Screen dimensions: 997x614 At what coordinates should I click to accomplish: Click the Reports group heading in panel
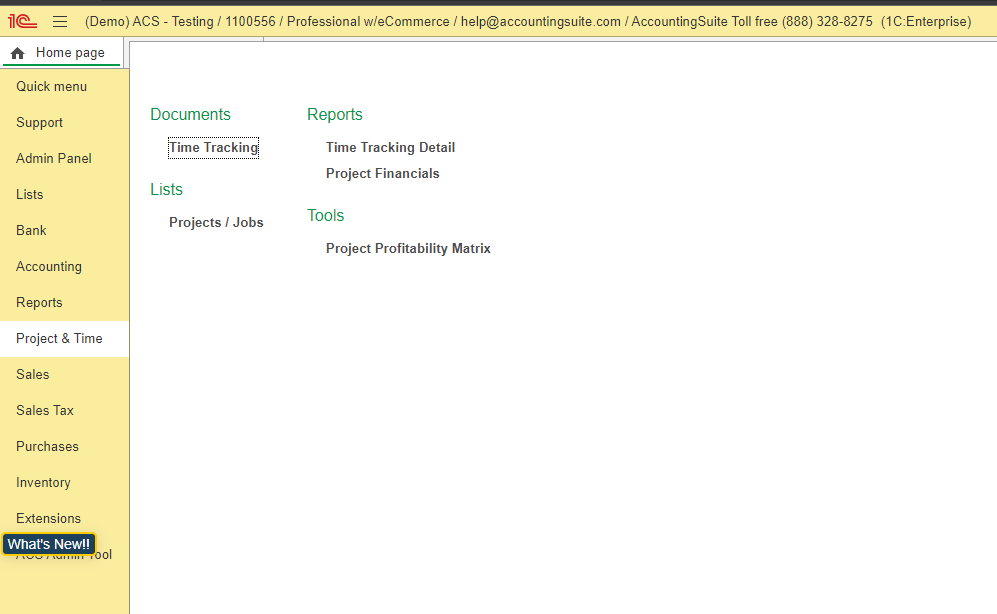(x=334, y=114)
